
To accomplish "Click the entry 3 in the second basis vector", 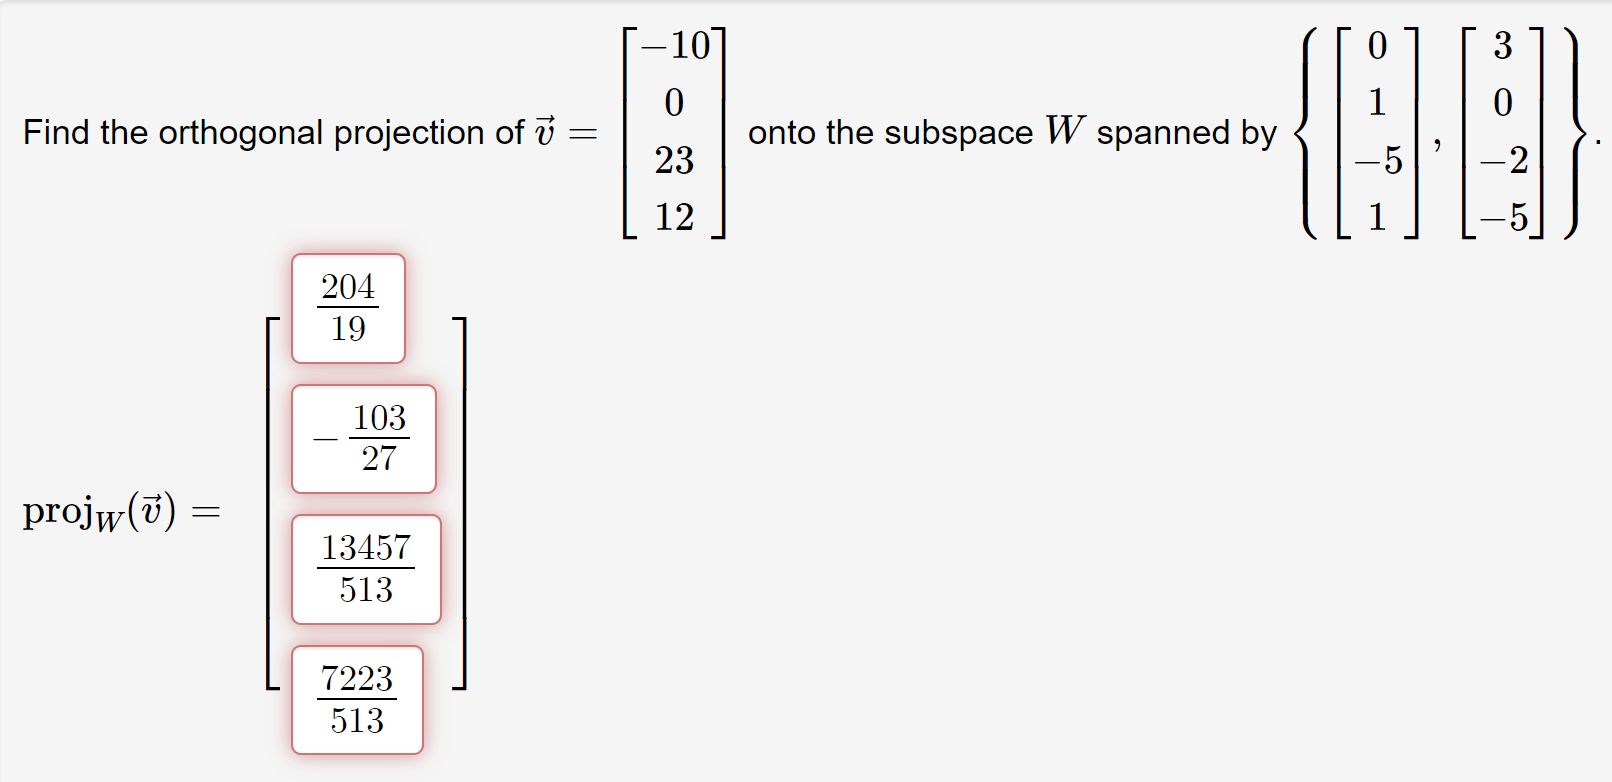I will [x=1504, y=44].
